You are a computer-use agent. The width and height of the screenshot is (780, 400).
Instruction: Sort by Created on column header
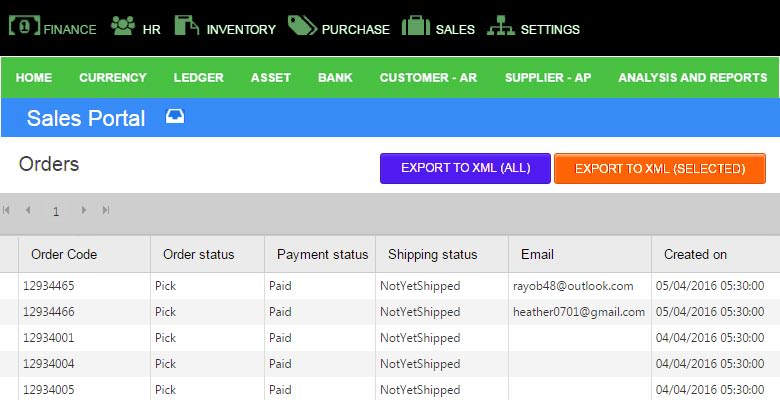point(695,254)
